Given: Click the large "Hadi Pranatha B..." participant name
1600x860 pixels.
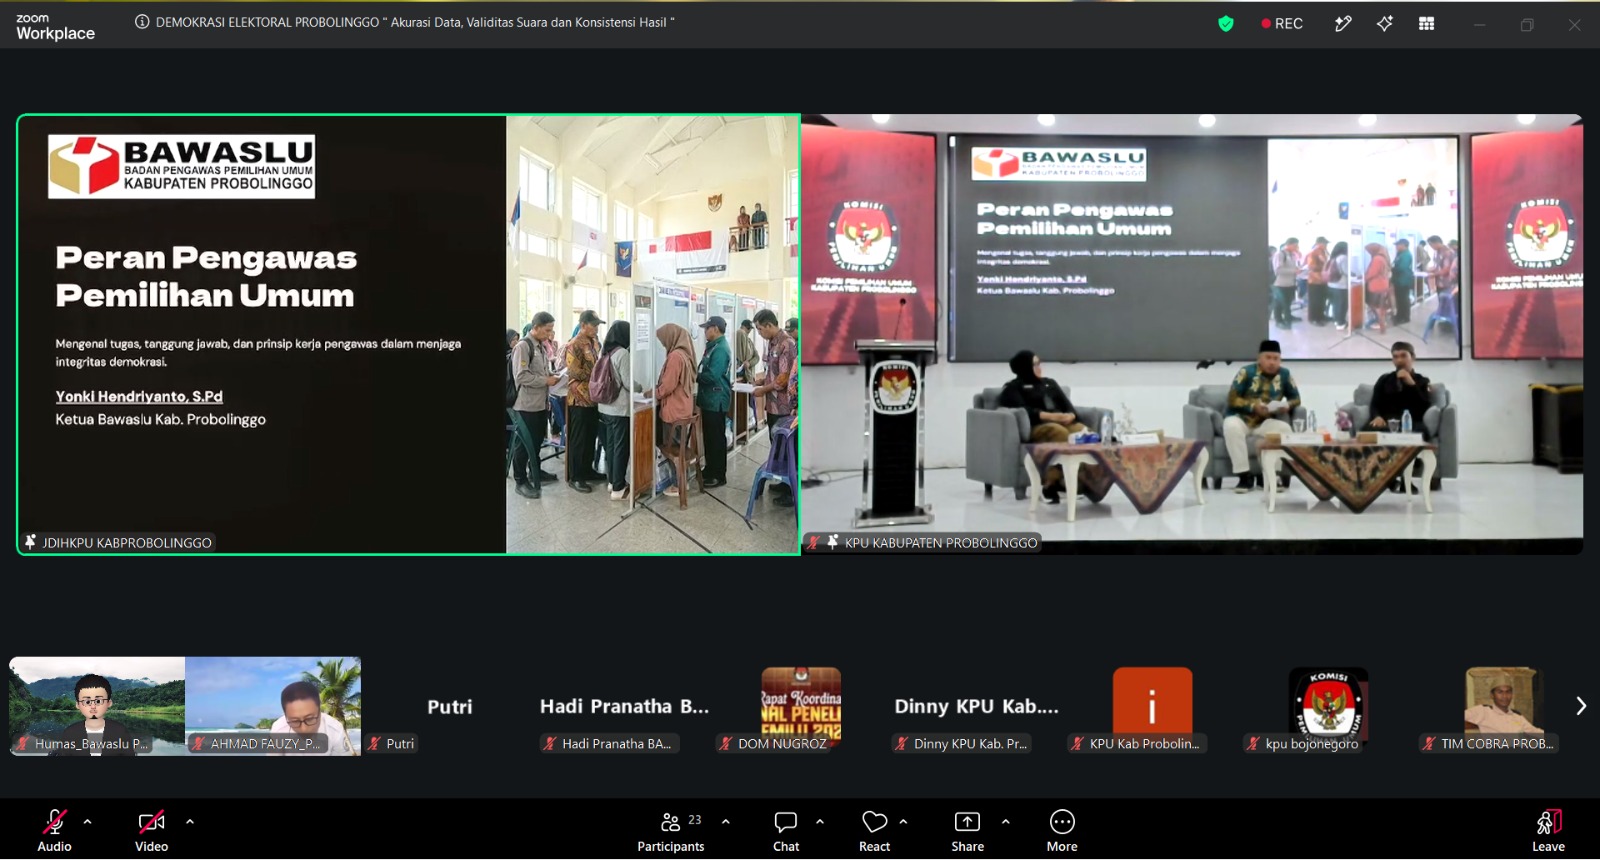Looking at the screenshot, I should 625,707.
